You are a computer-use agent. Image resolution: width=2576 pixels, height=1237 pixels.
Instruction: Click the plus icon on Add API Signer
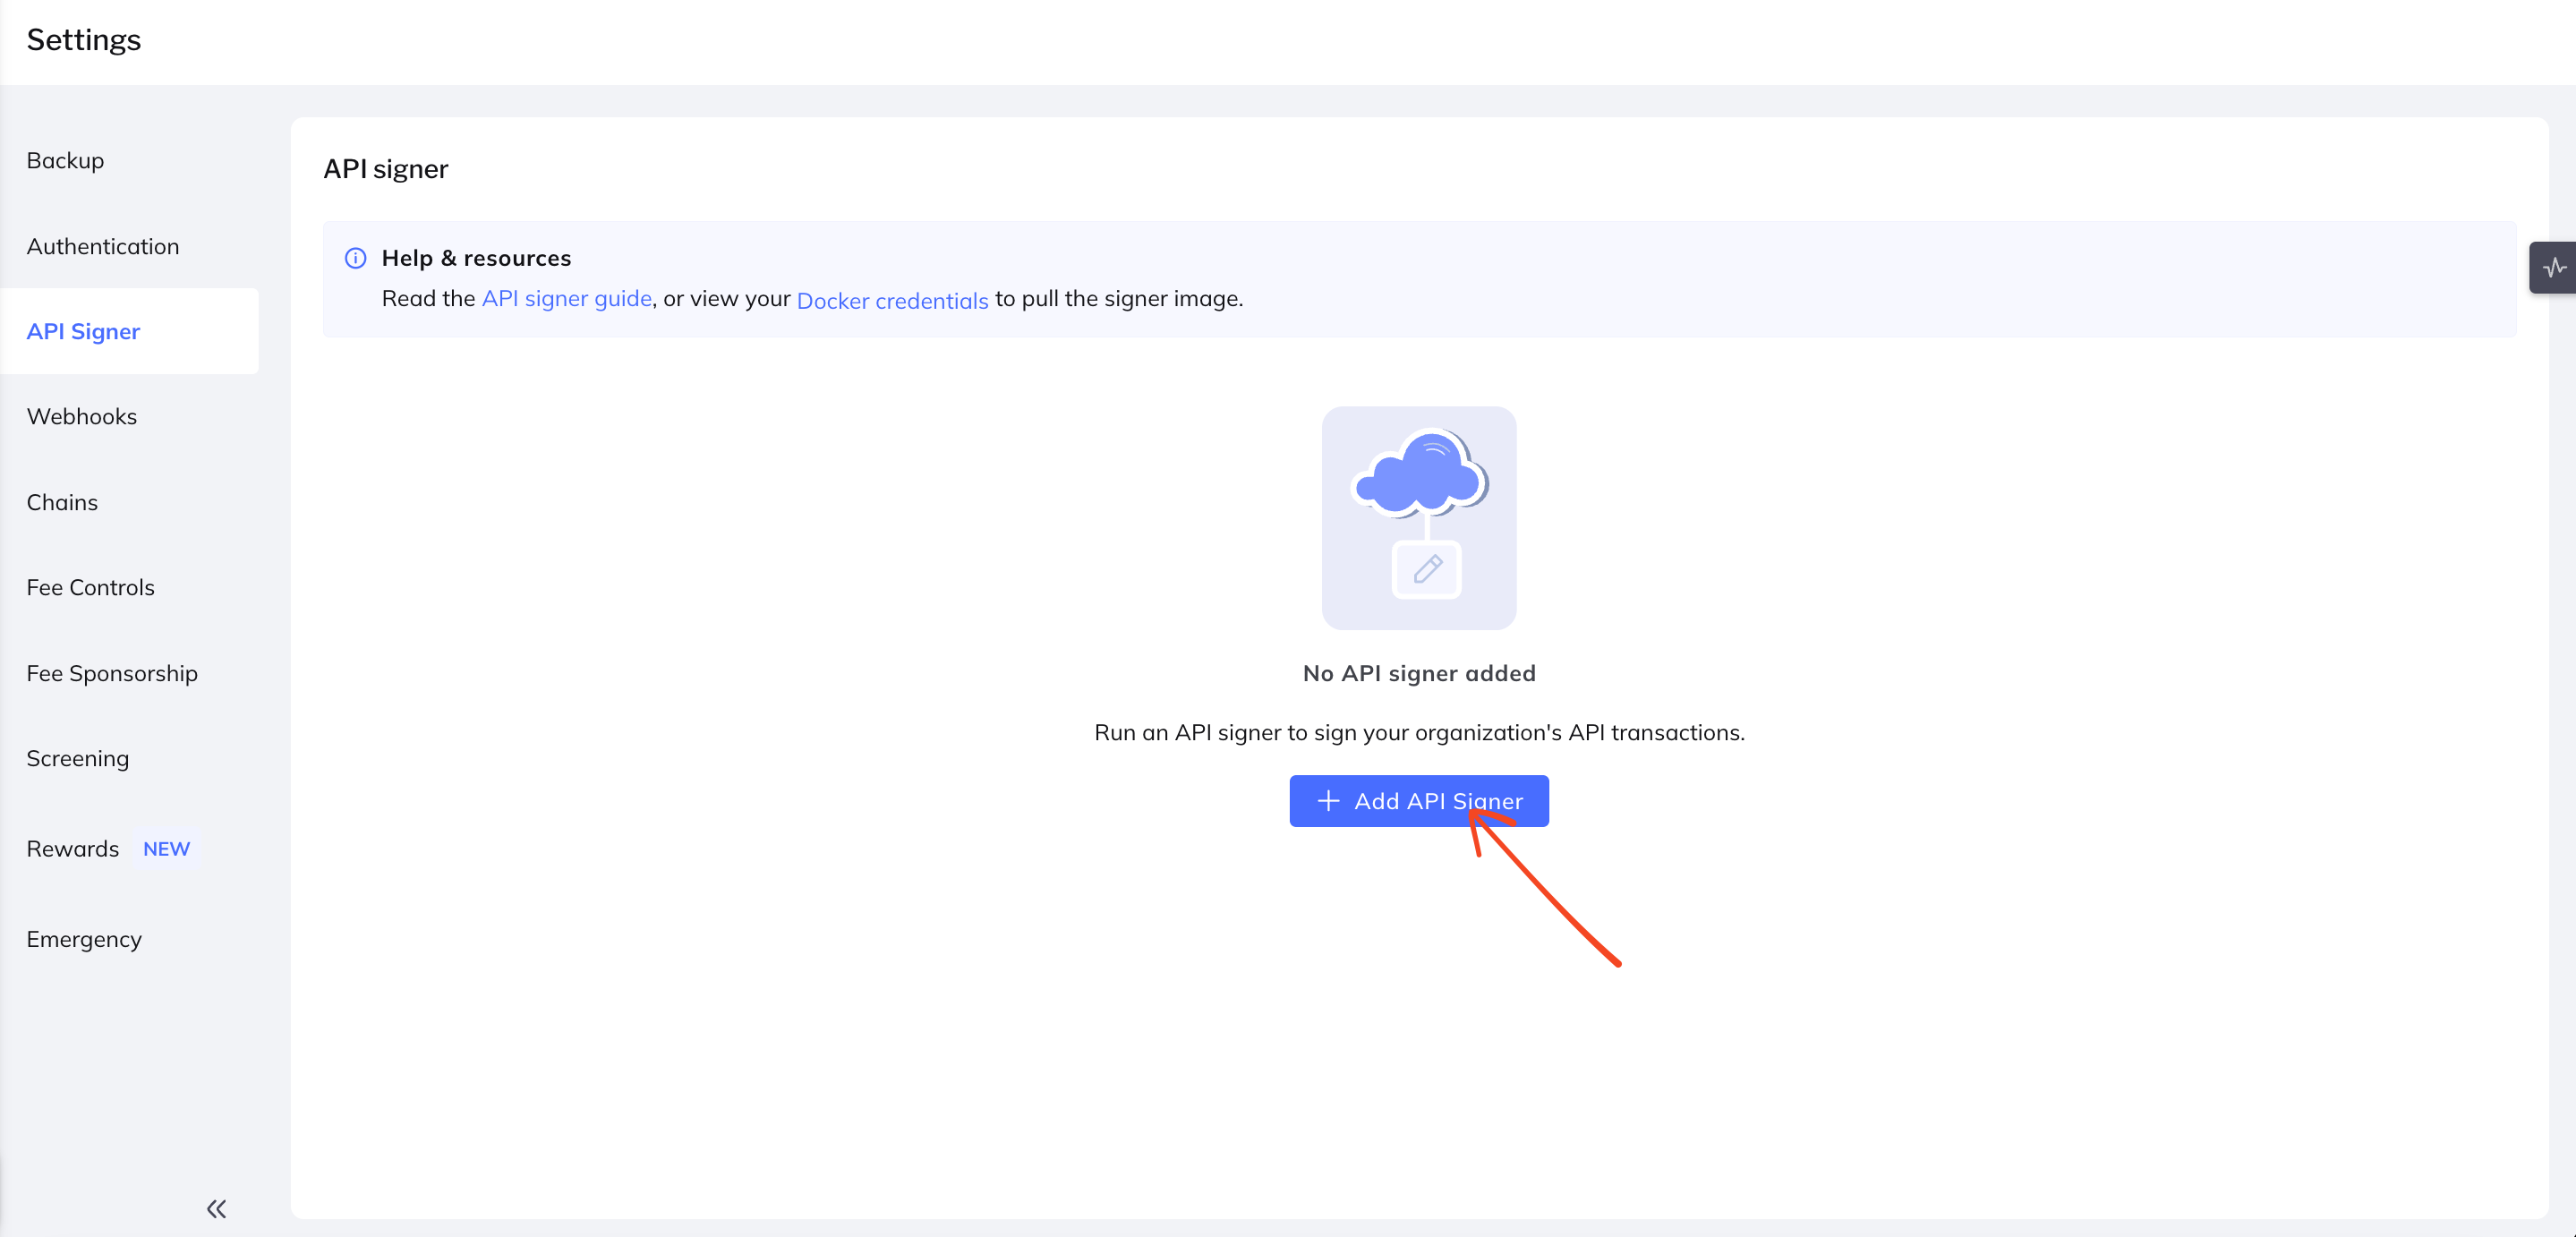[1328, 801]
